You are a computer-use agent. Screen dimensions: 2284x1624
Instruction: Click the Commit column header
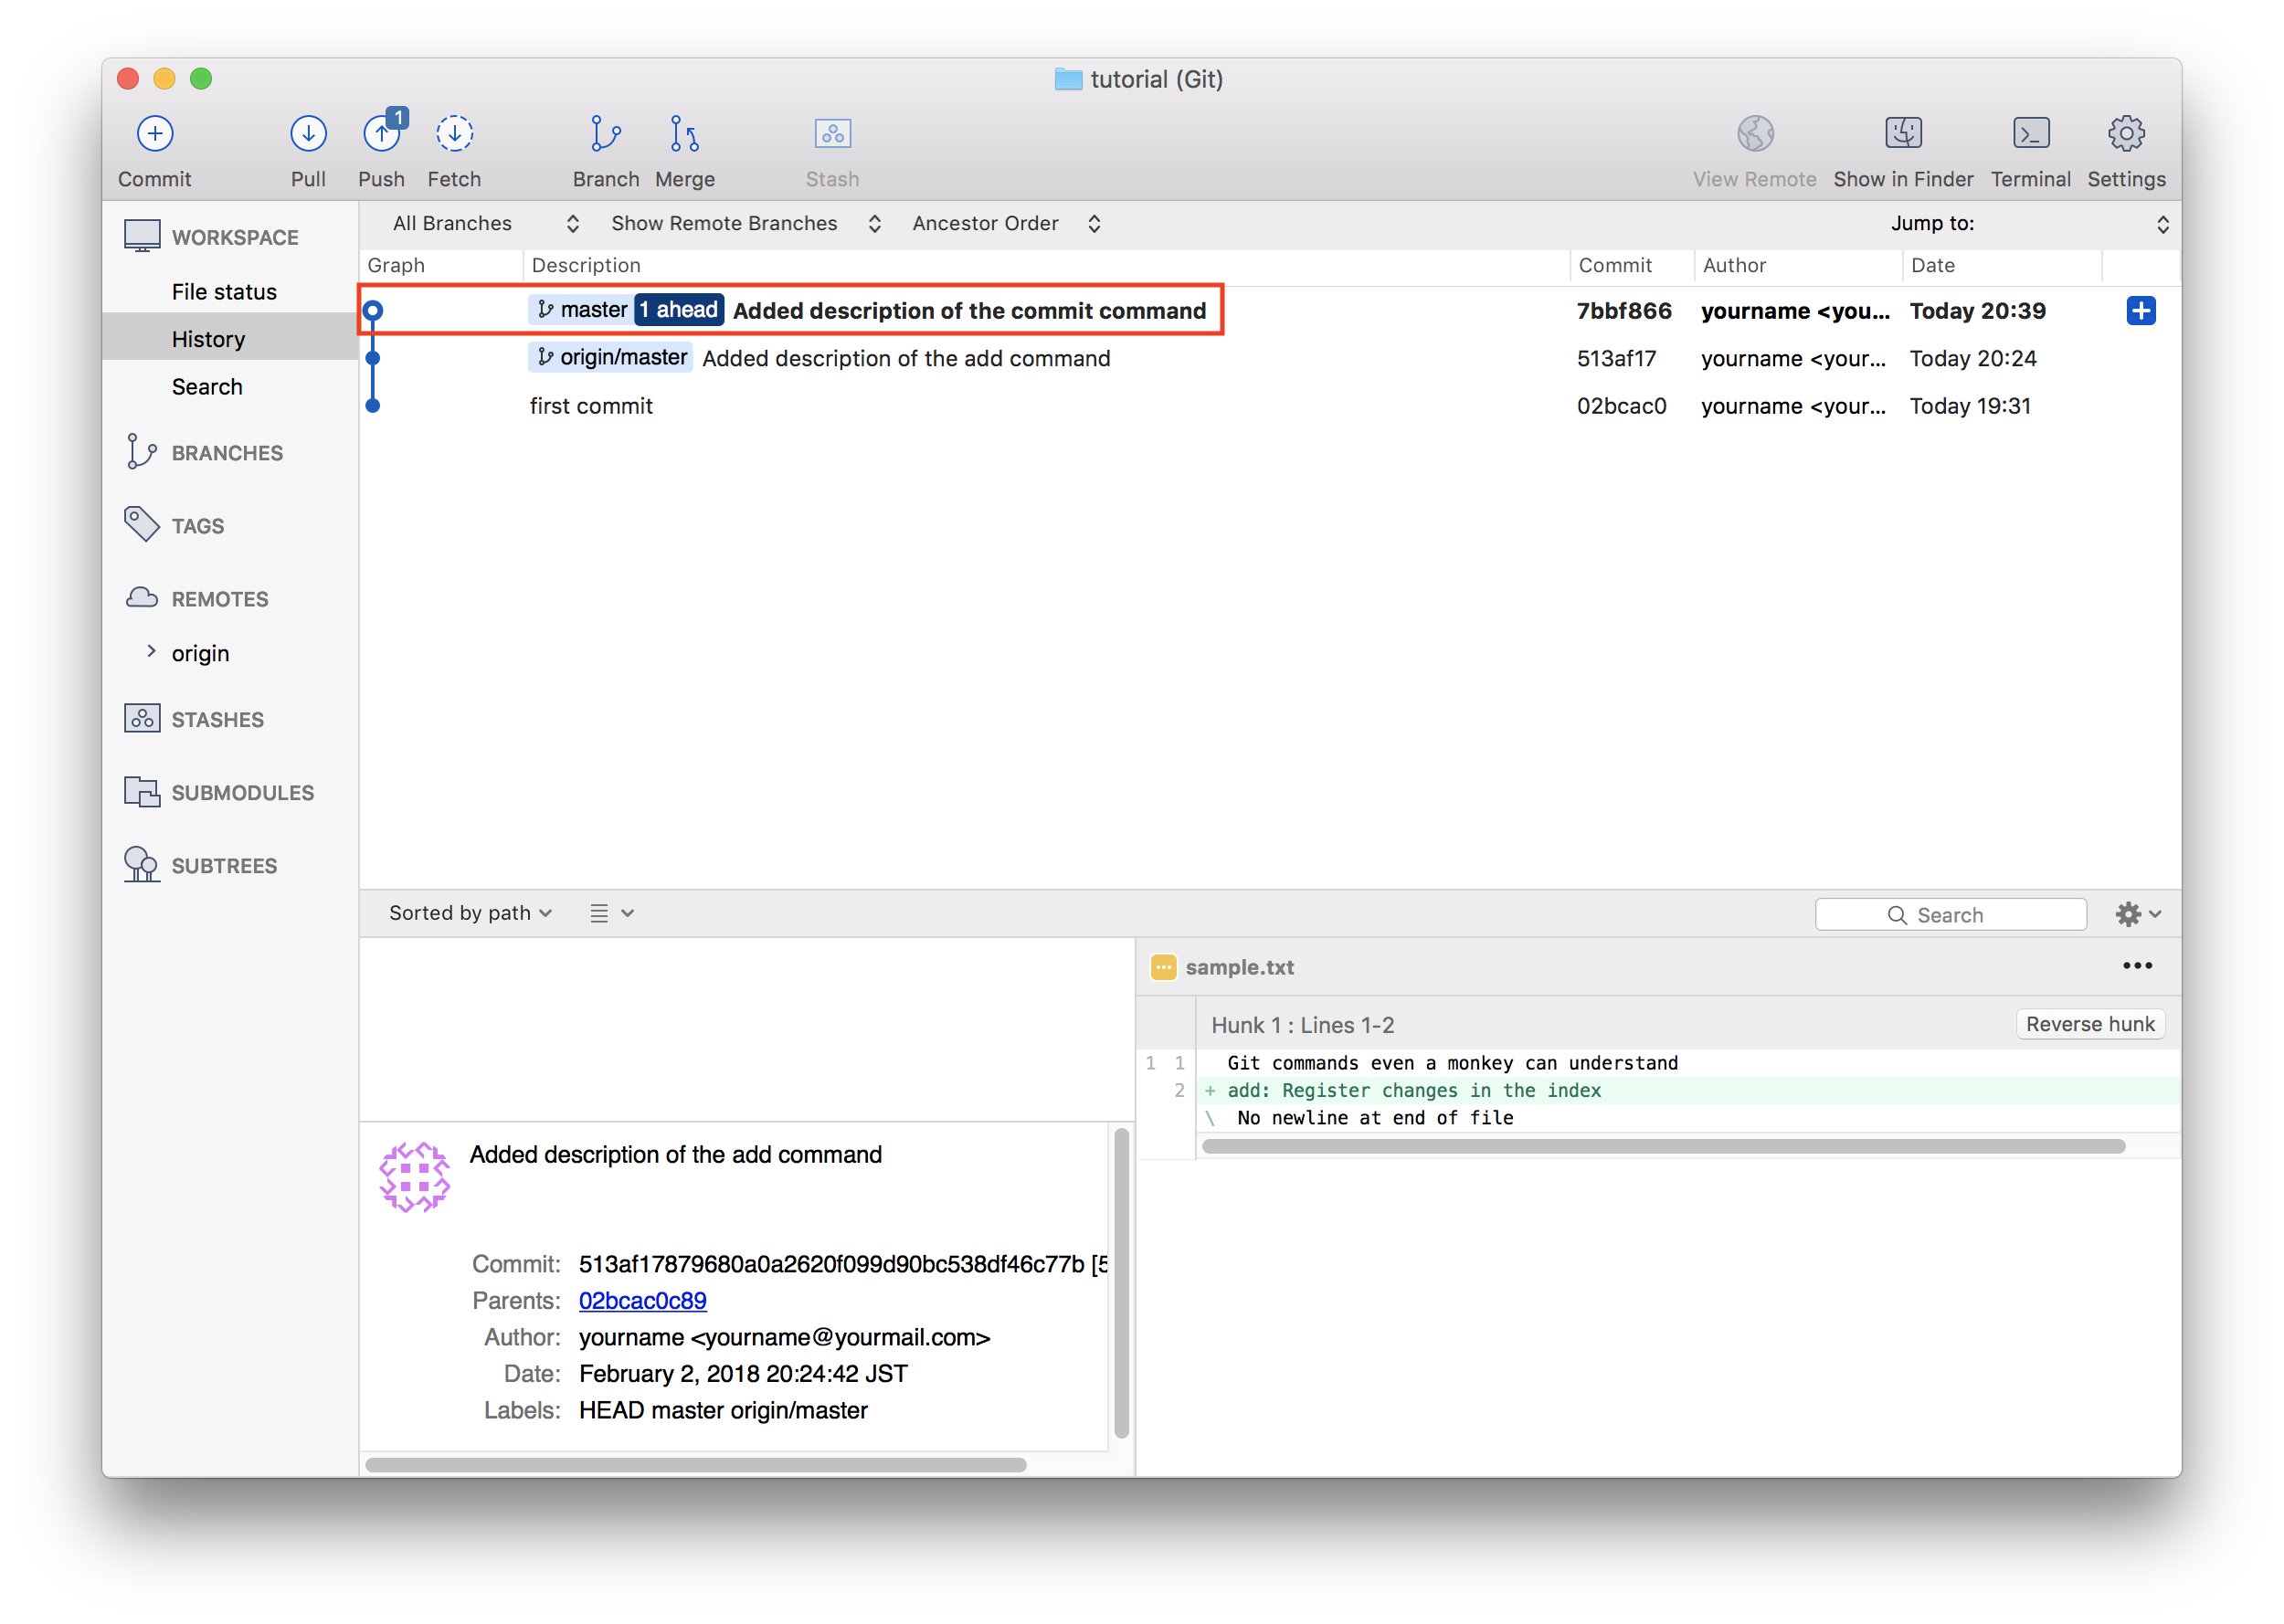coord(1632,265)
